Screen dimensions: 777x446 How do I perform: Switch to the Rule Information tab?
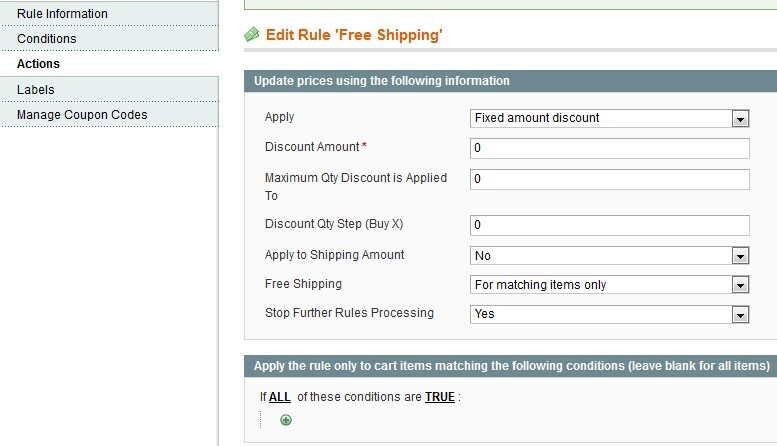coord(62,14)
